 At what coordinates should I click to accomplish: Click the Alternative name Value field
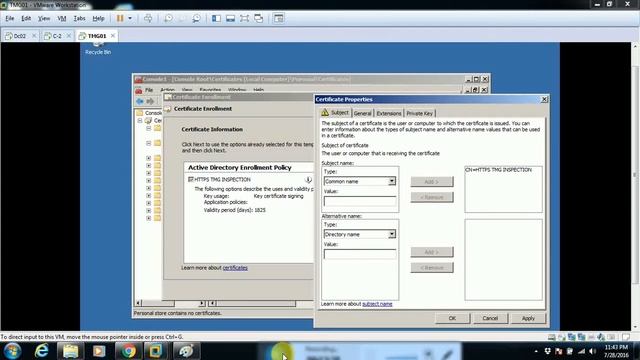pos(360,254)
